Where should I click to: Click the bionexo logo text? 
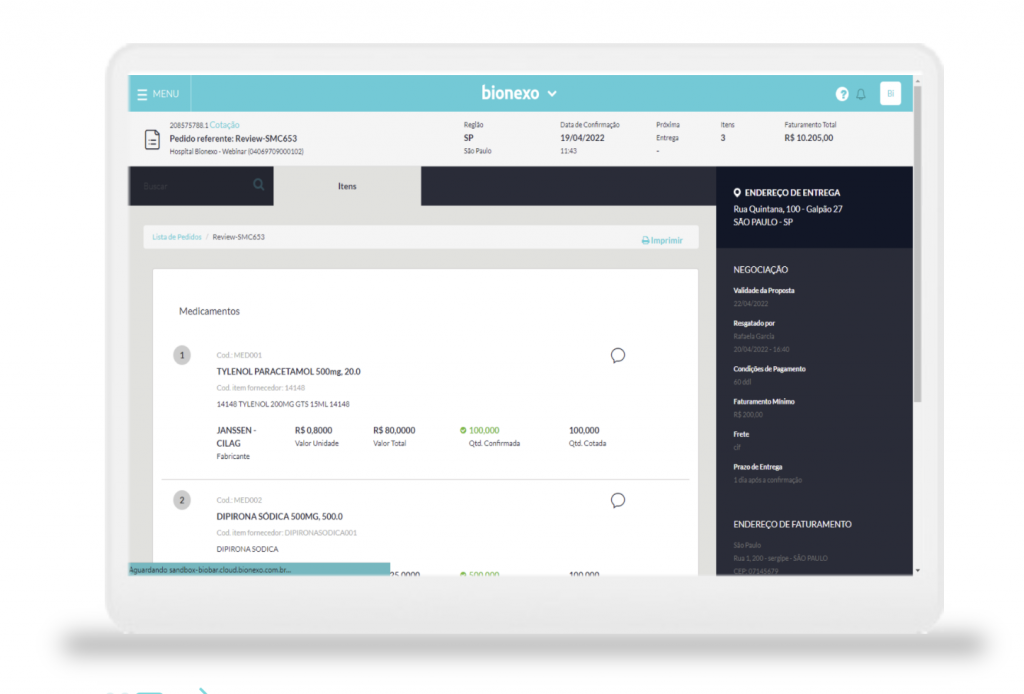(x=510, y=93)
